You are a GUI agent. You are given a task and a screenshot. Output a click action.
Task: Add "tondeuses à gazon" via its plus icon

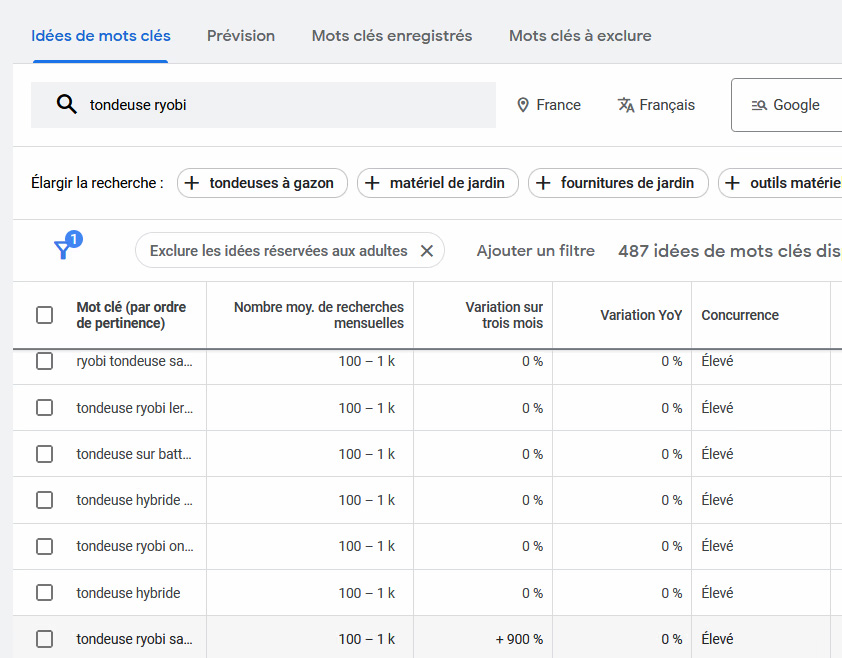coord(190,183)
